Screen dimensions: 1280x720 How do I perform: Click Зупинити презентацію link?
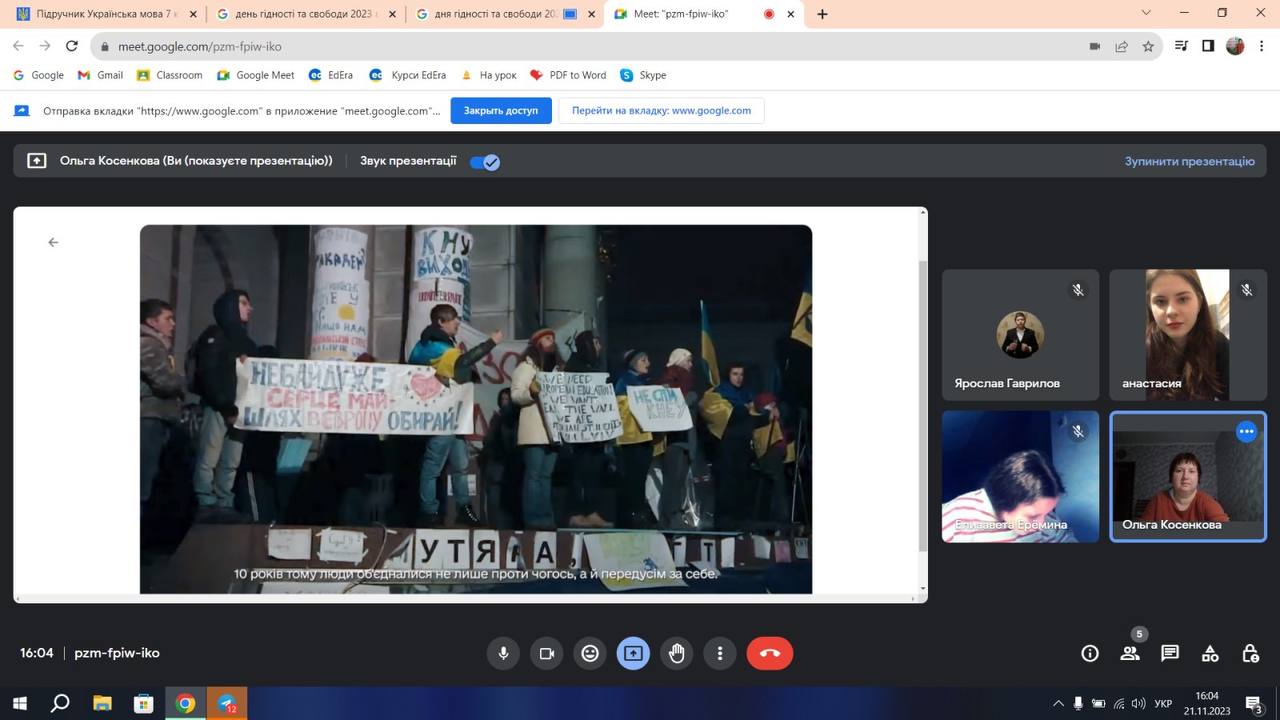click(x=1189, y=161)
